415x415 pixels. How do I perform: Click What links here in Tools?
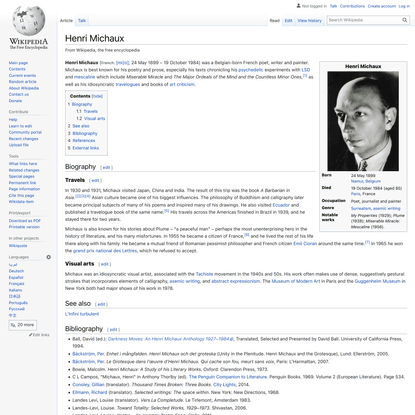pos(23,164)
